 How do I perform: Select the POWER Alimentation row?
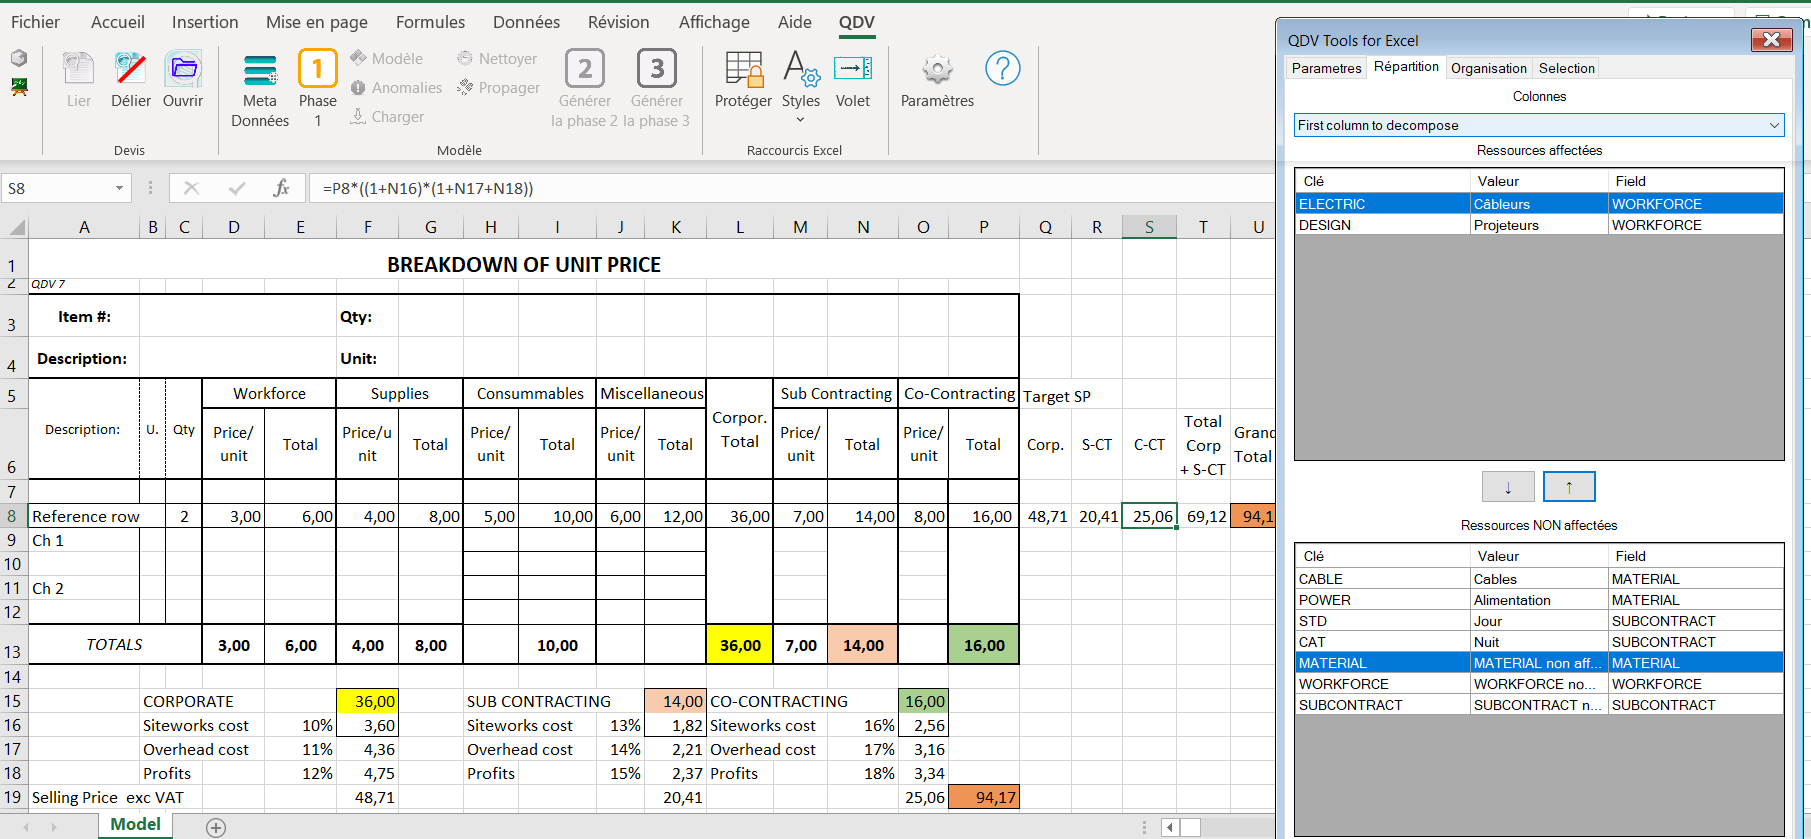[1539, 600]
